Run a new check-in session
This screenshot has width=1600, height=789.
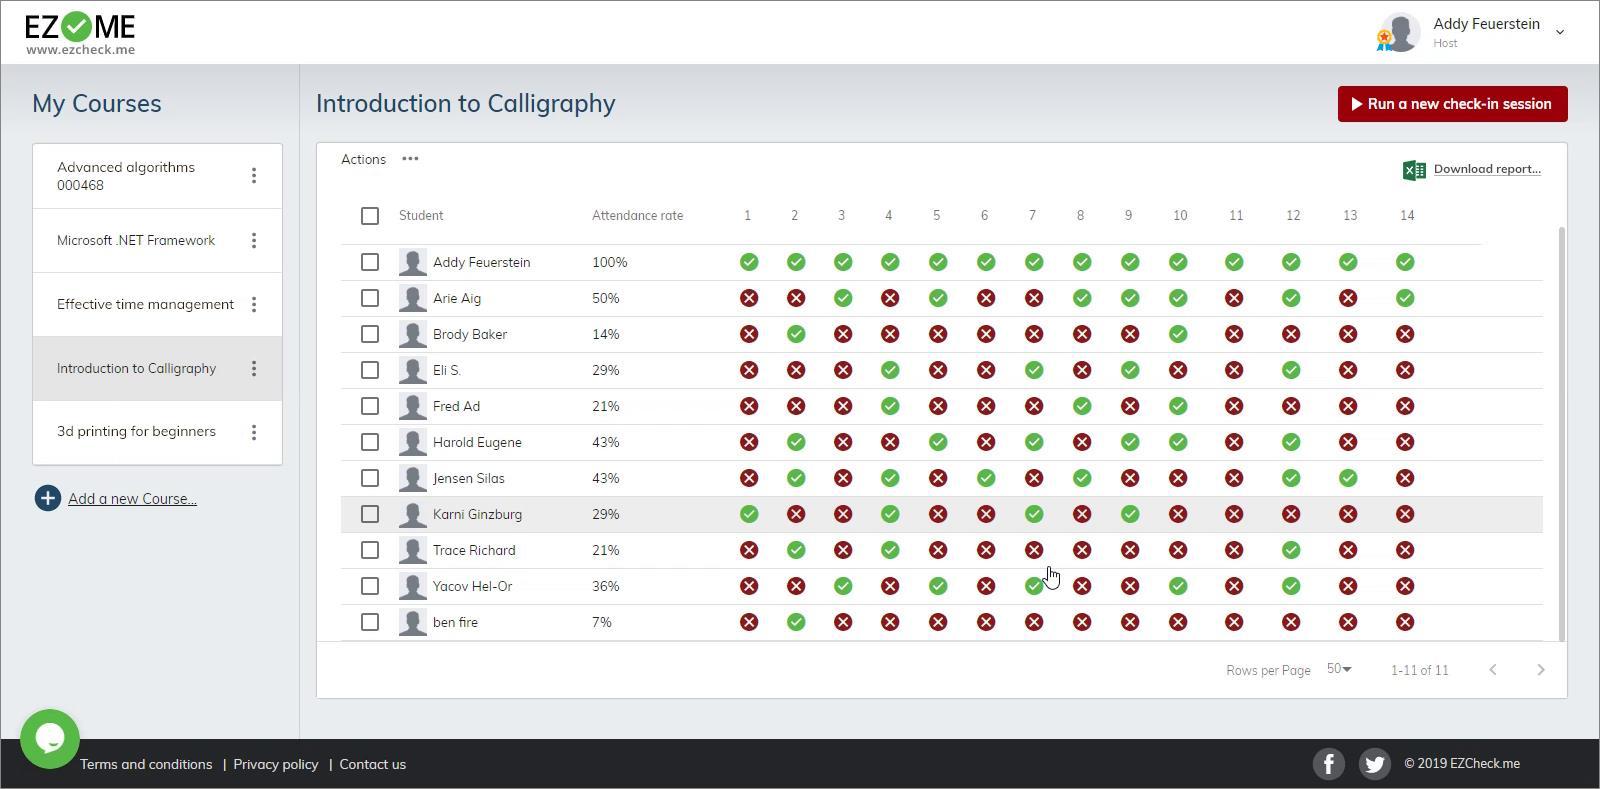click(1452, 104)
